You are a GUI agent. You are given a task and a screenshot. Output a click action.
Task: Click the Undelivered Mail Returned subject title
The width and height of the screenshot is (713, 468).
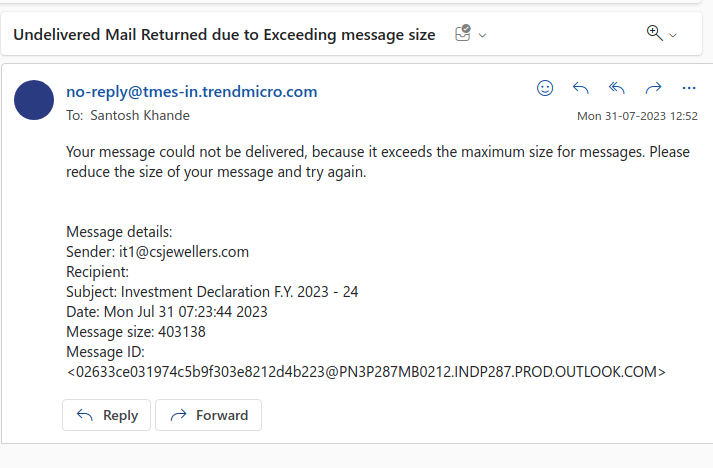click(x=224, y=35)
